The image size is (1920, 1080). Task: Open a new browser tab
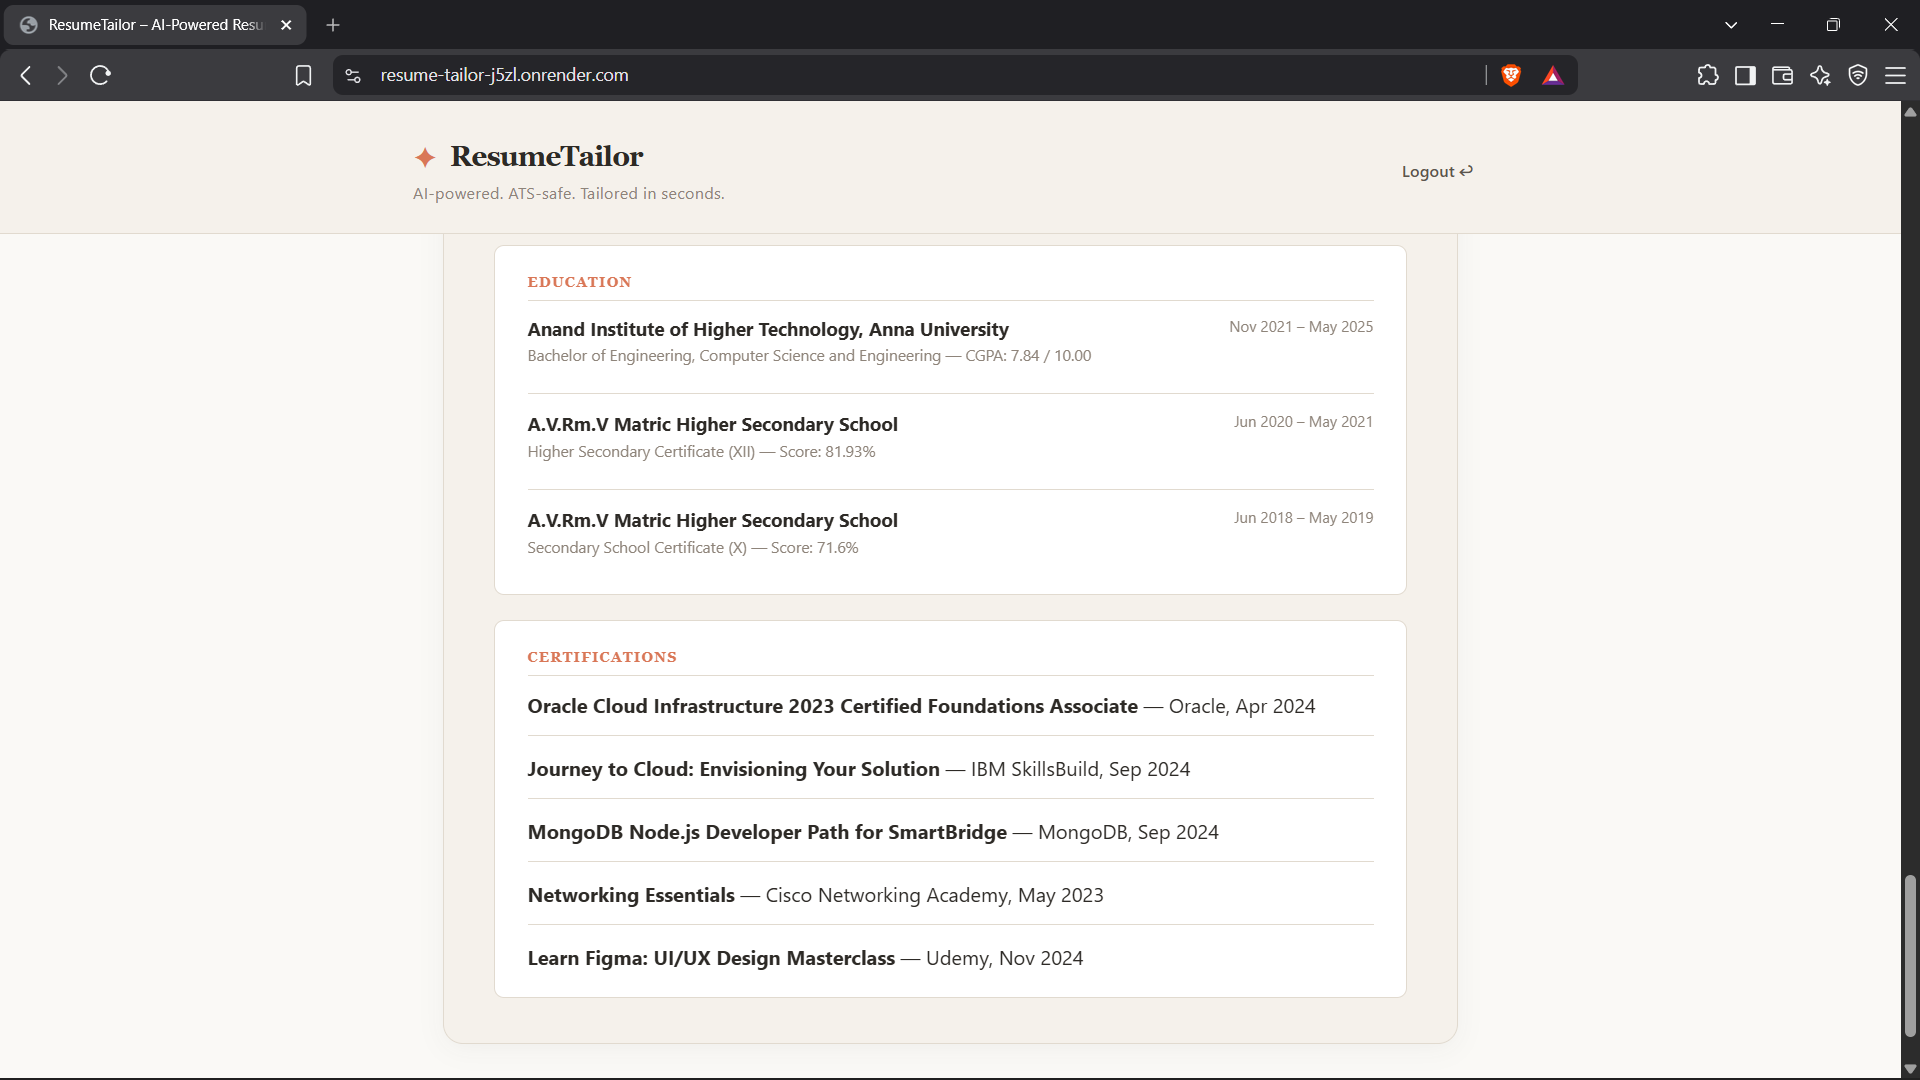(333, 25)
